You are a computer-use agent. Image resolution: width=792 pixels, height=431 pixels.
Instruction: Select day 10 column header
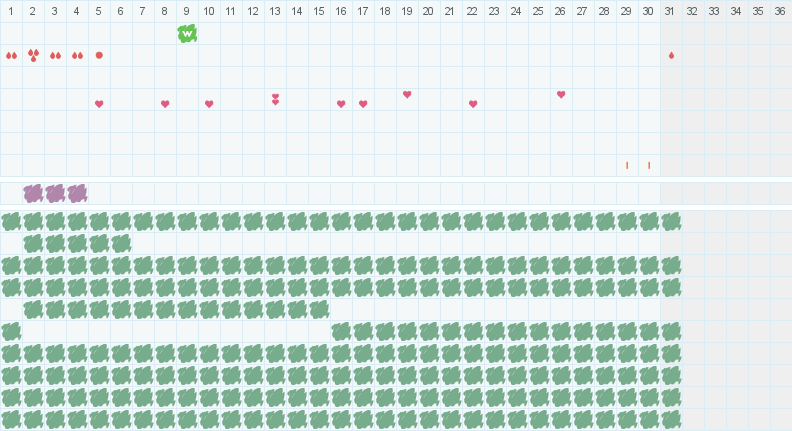[x=209, y=11]
